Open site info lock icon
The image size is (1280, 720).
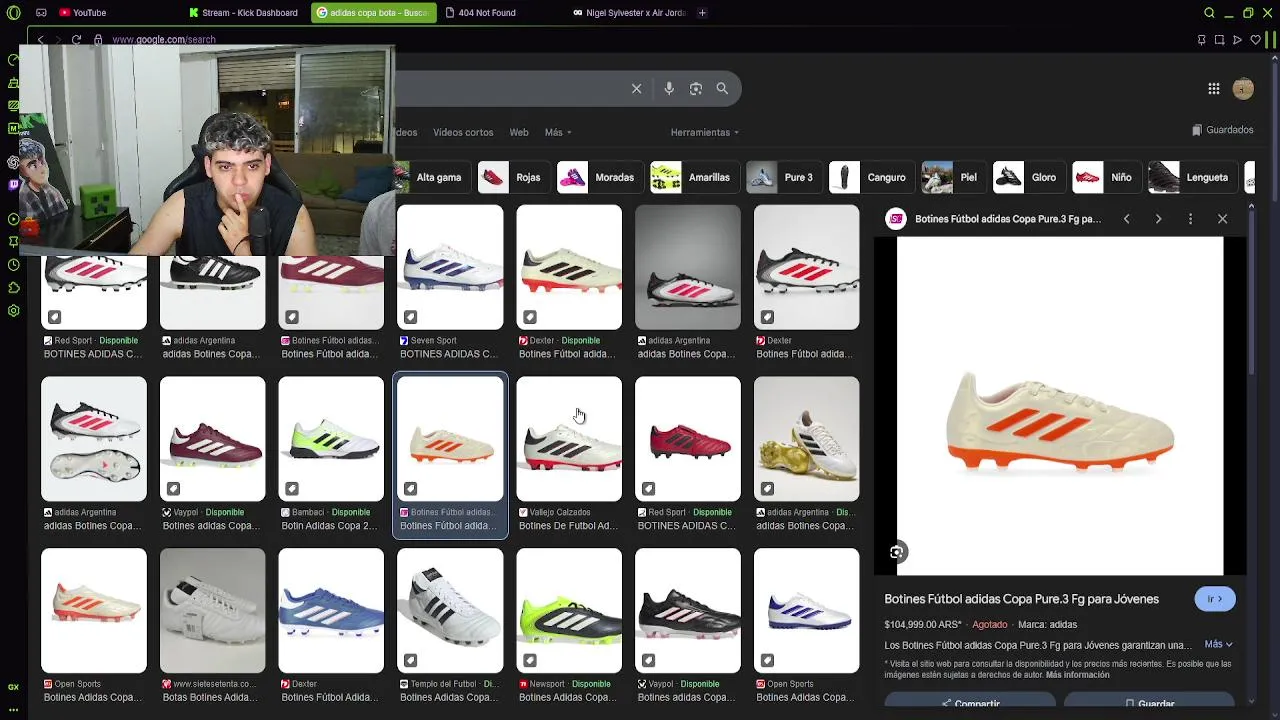pos(98,40)
